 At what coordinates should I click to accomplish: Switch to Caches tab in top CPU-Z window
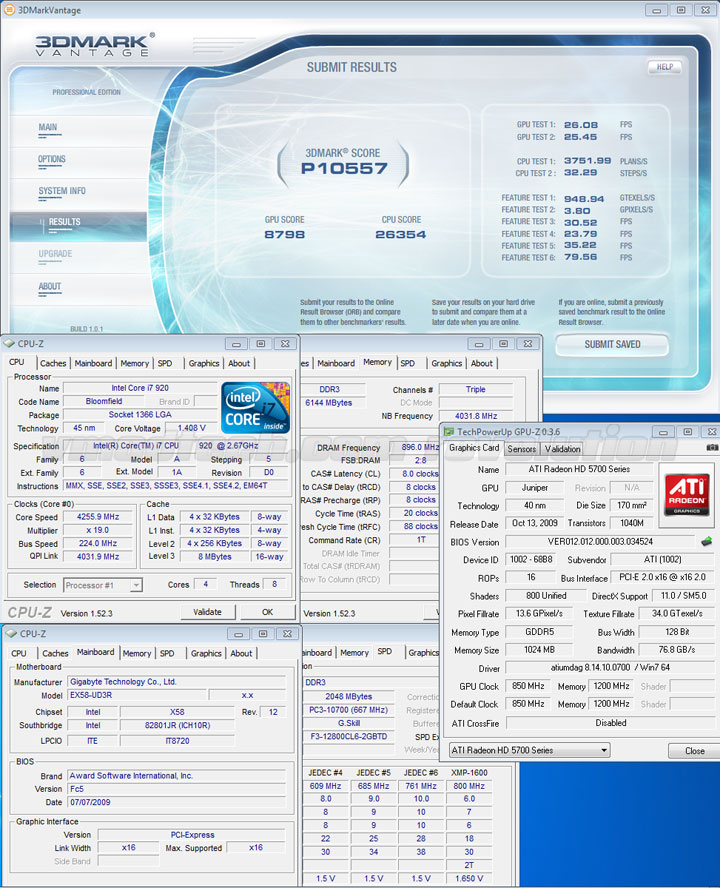53,364
